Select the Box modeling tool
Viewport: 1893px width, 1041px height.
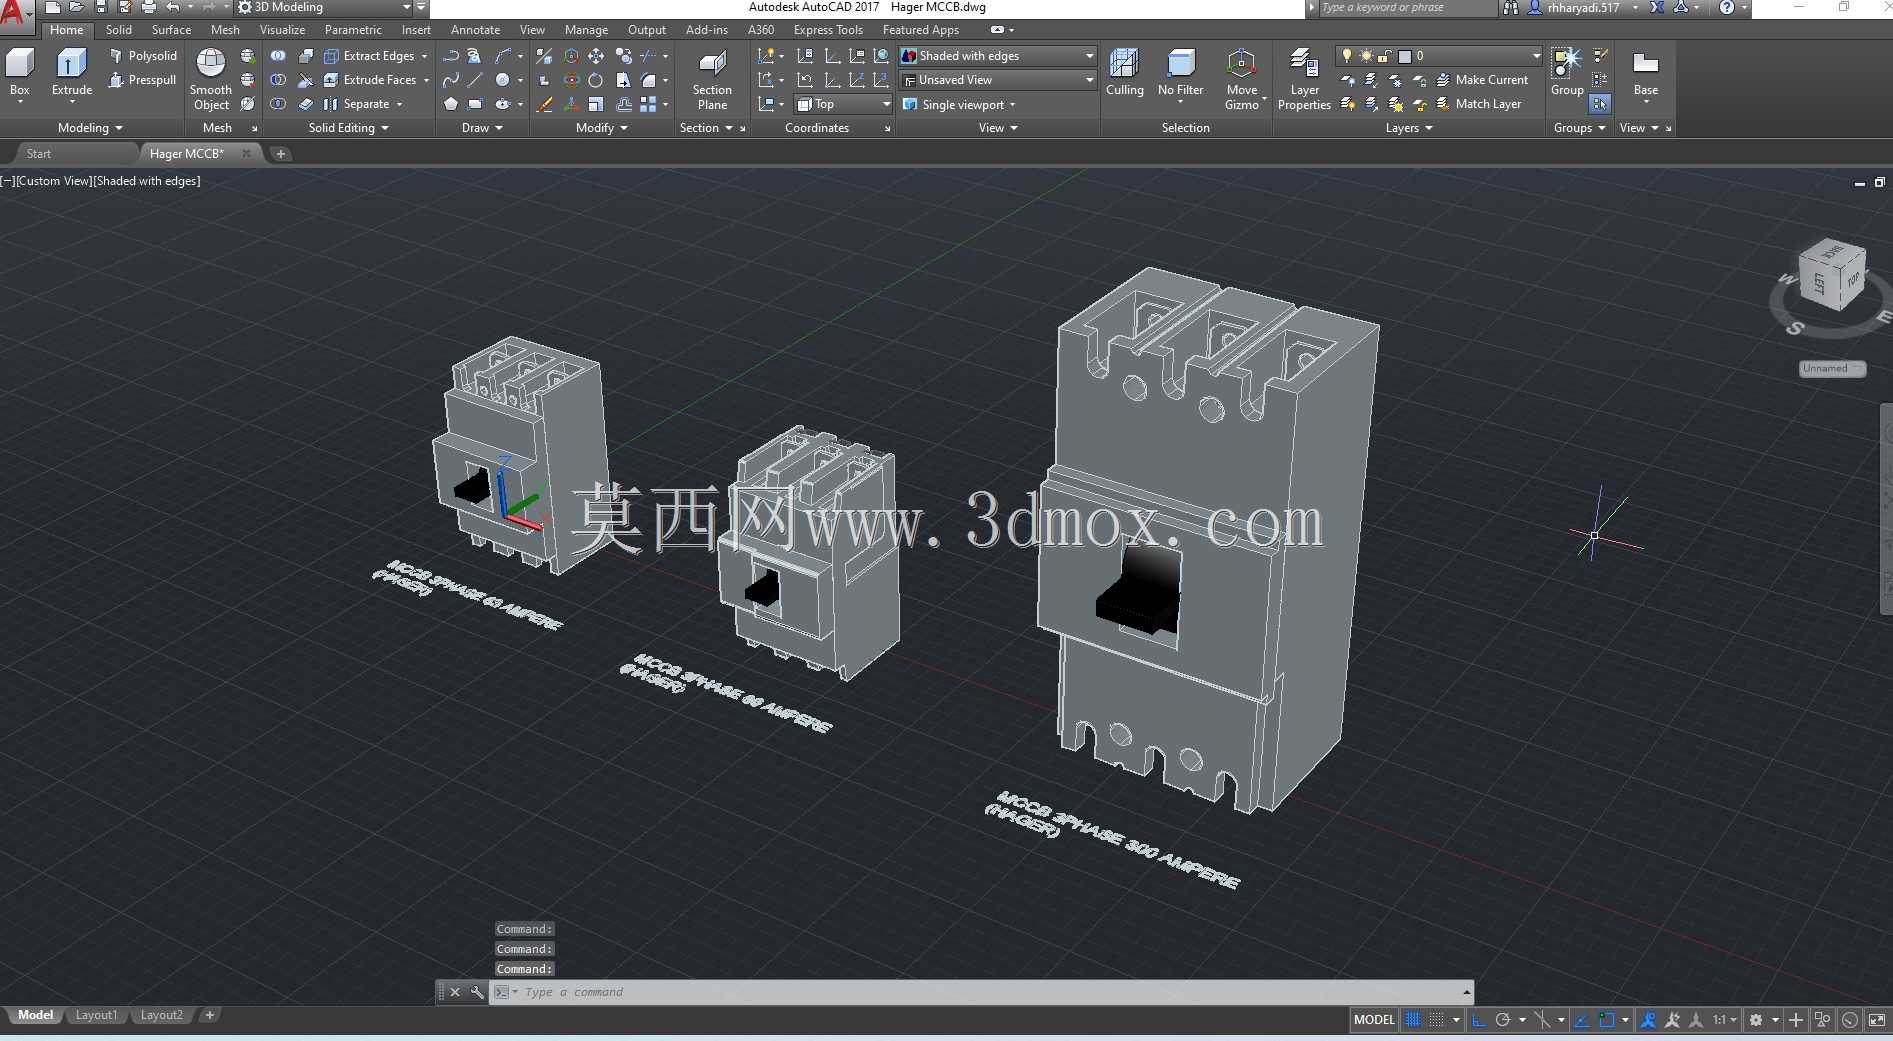coord(20,75)
